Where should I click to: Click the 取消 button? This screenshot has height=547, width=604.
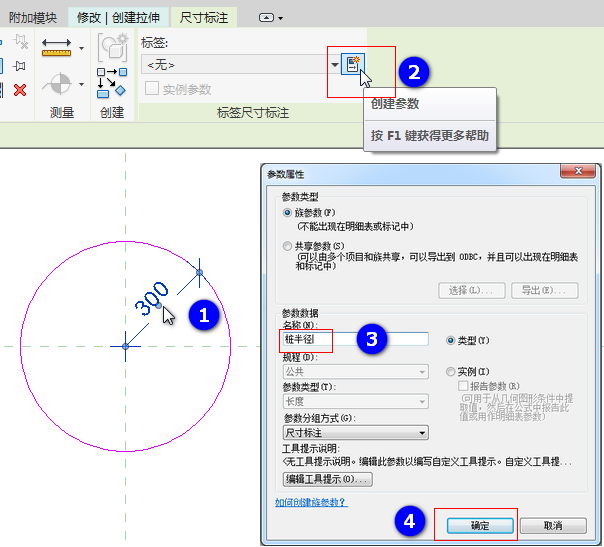click(x=553, y=525)
